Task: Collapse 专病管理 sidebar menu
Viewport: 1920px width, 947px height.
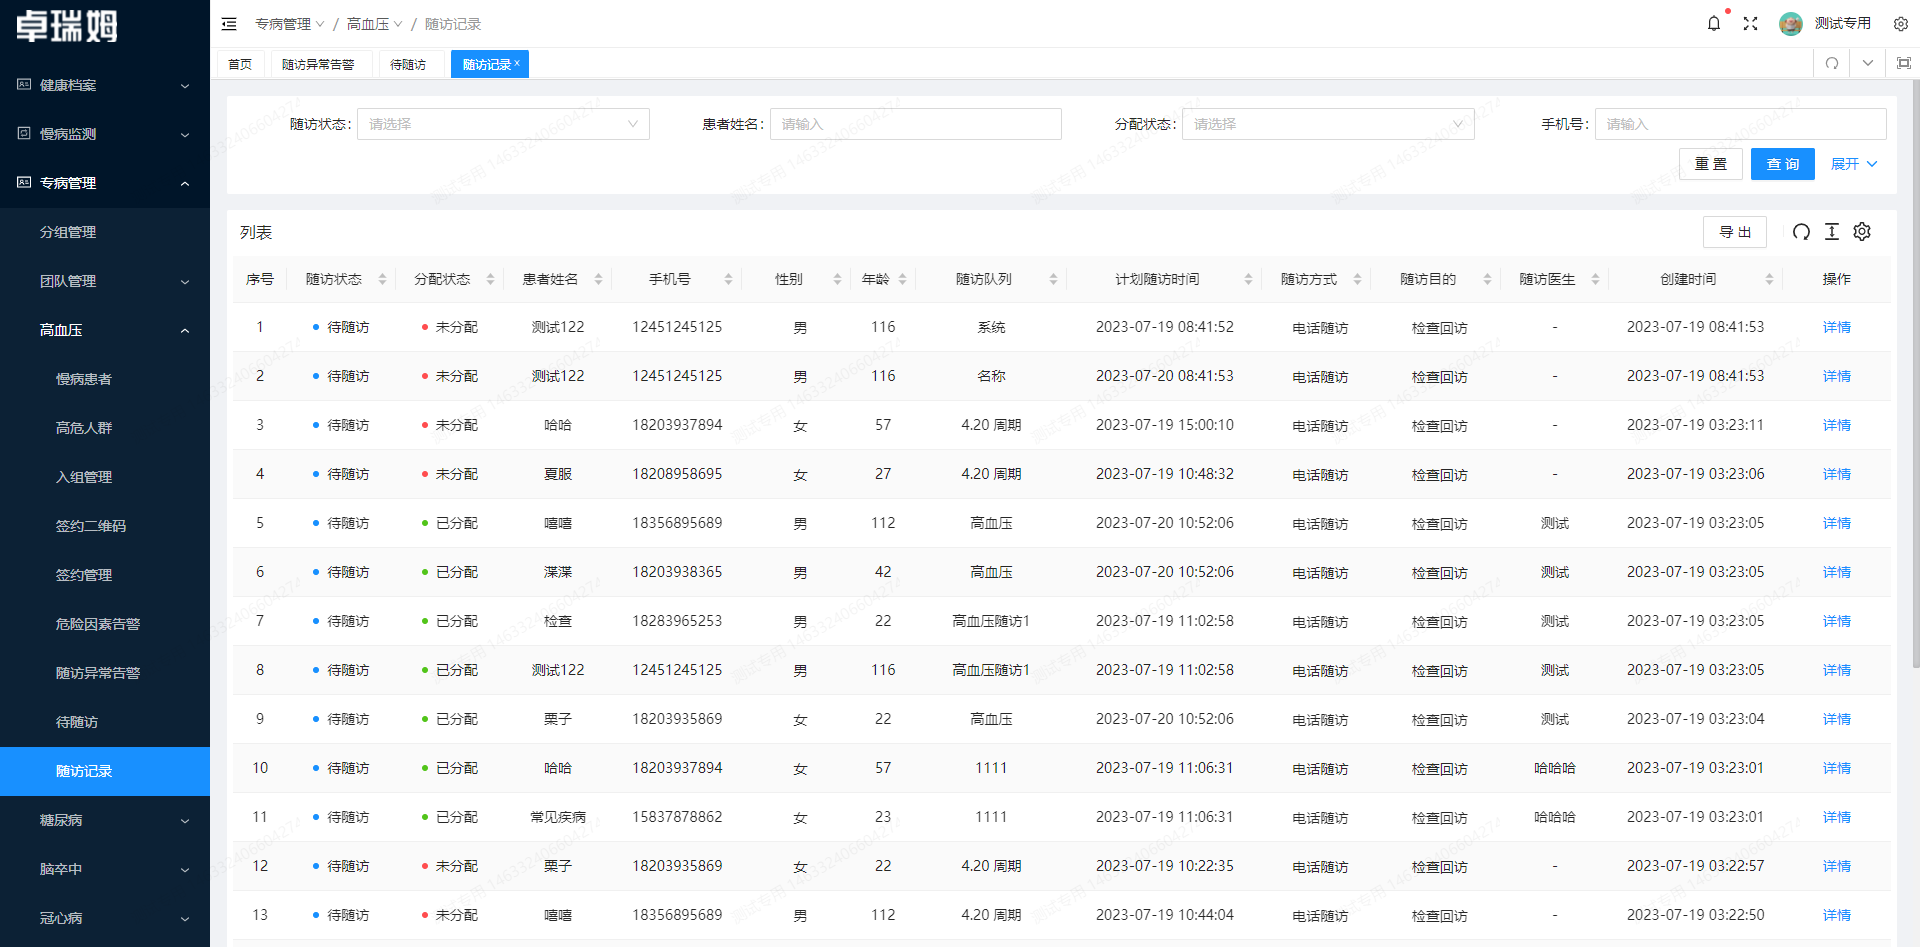Action: [x=105, y=183]
